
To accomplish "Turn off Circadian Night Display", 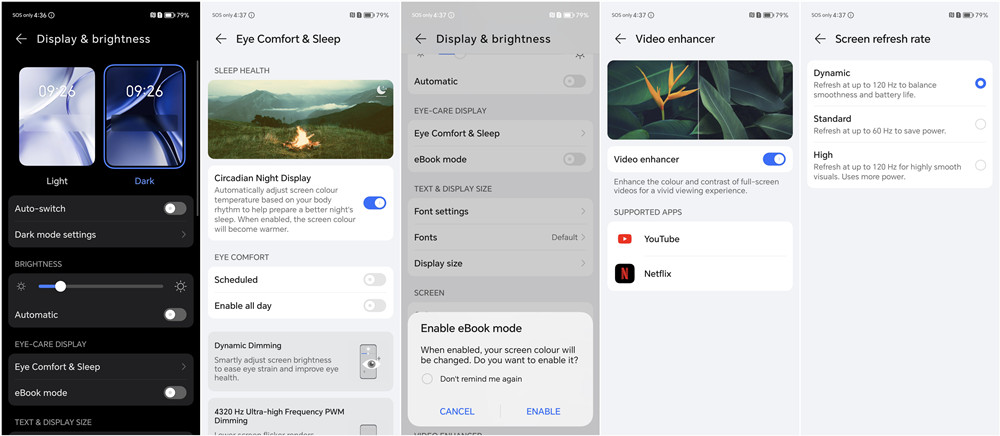I will (x=374, y=203).
